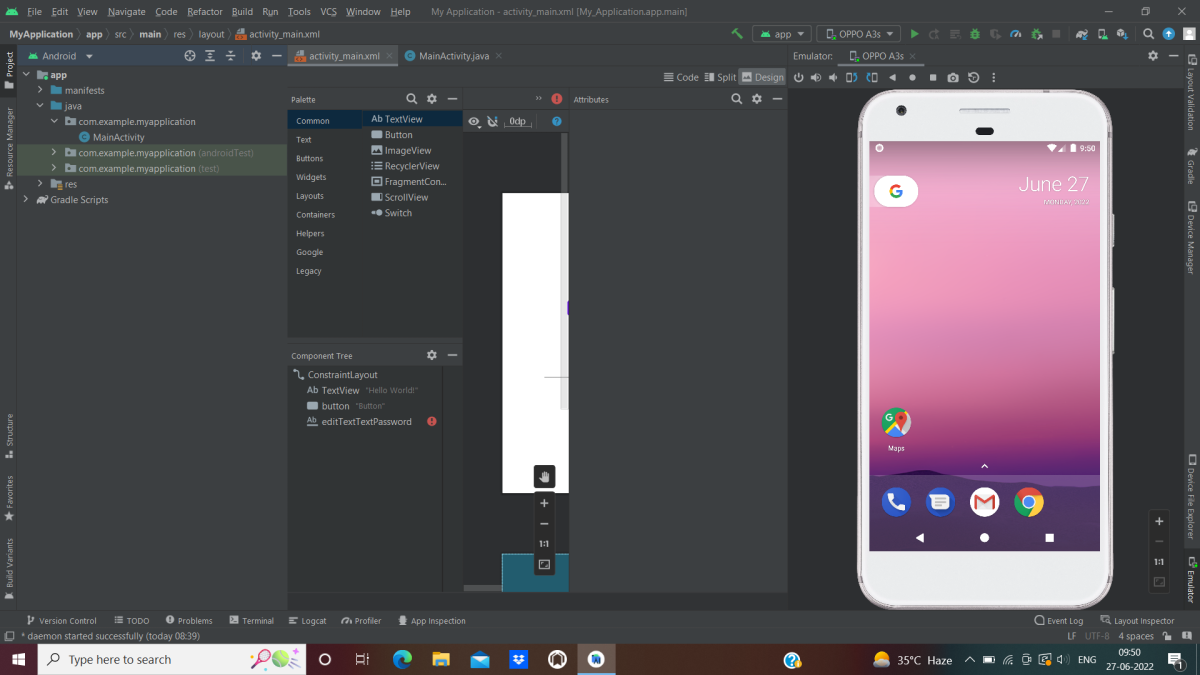Screen dimensions: 1200x675
Task: Select editTextTextPassword in Component Tree
Action: [x=366, y=422]
